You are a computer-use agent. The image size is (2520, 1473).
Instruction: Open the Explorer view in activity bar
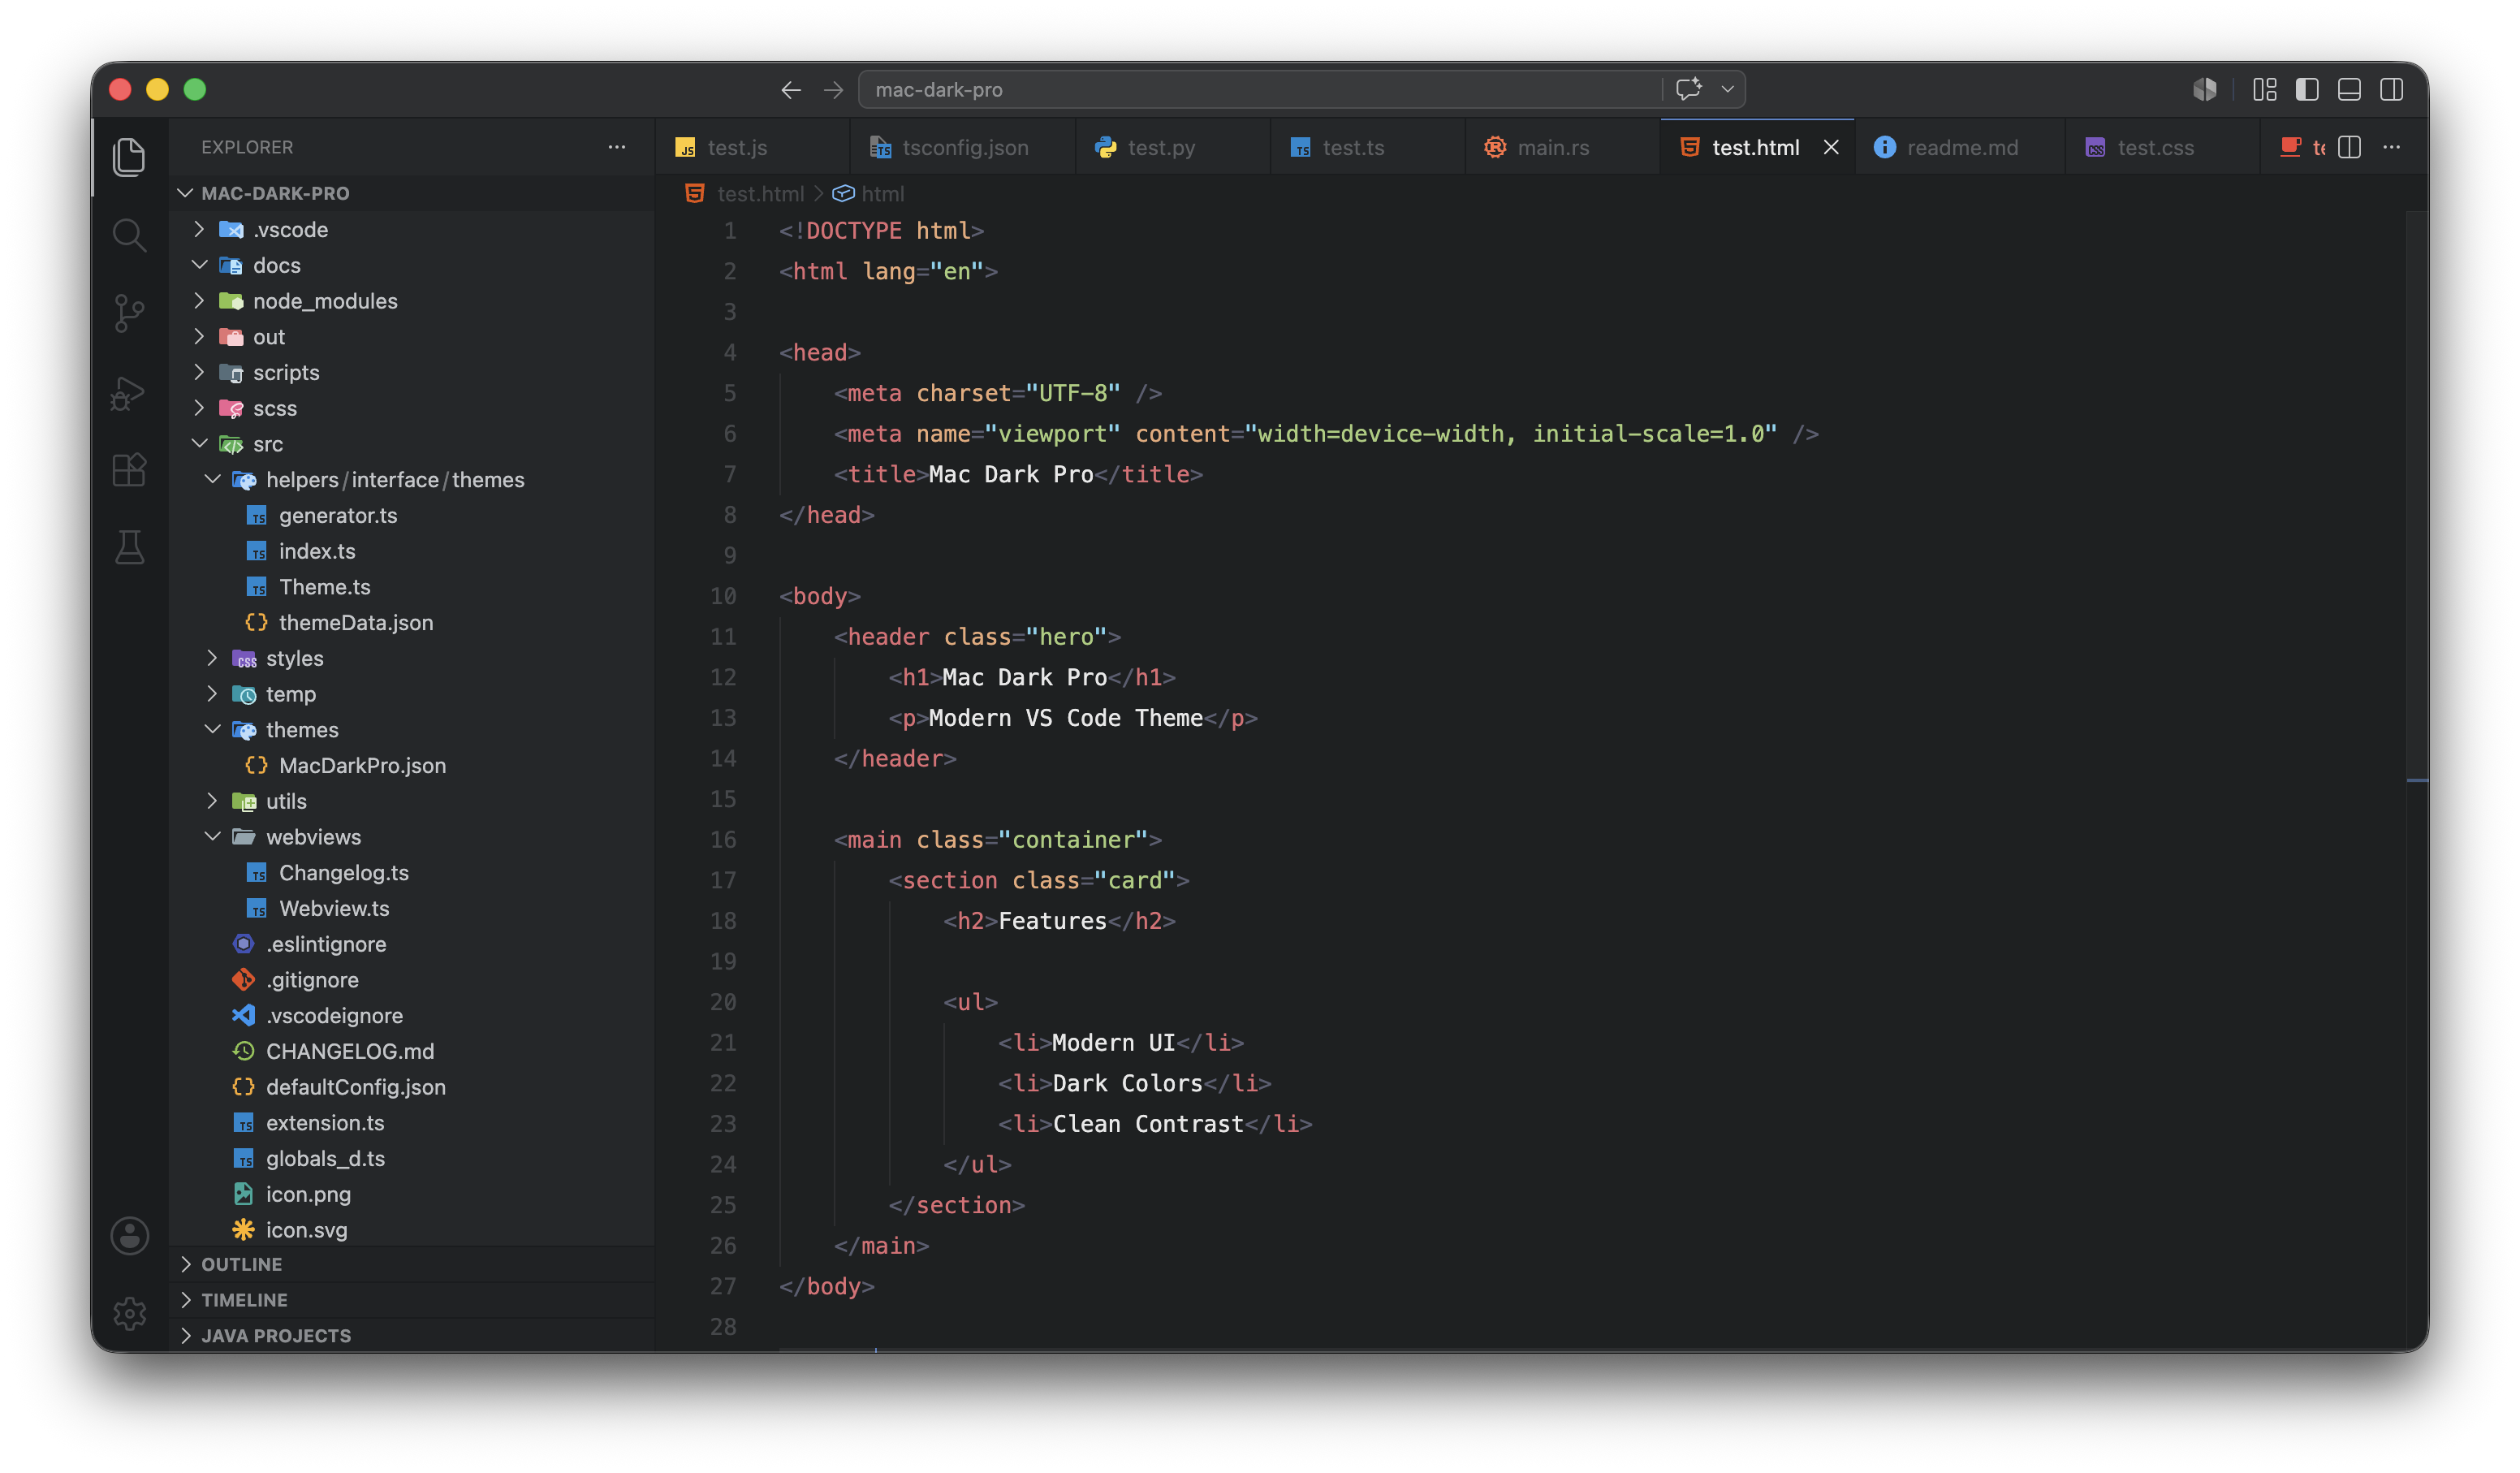pos(129,157)
